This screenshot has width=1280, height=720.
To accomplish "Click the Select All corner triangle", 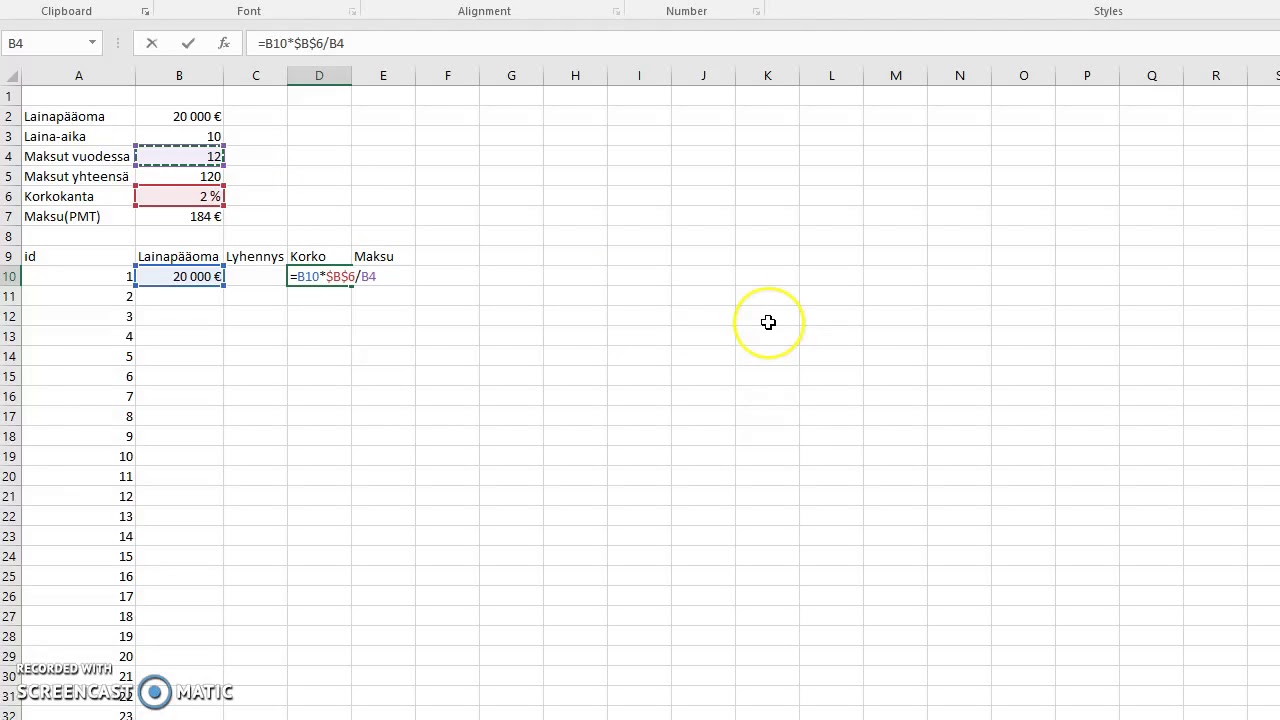I will tap(11, 76).
